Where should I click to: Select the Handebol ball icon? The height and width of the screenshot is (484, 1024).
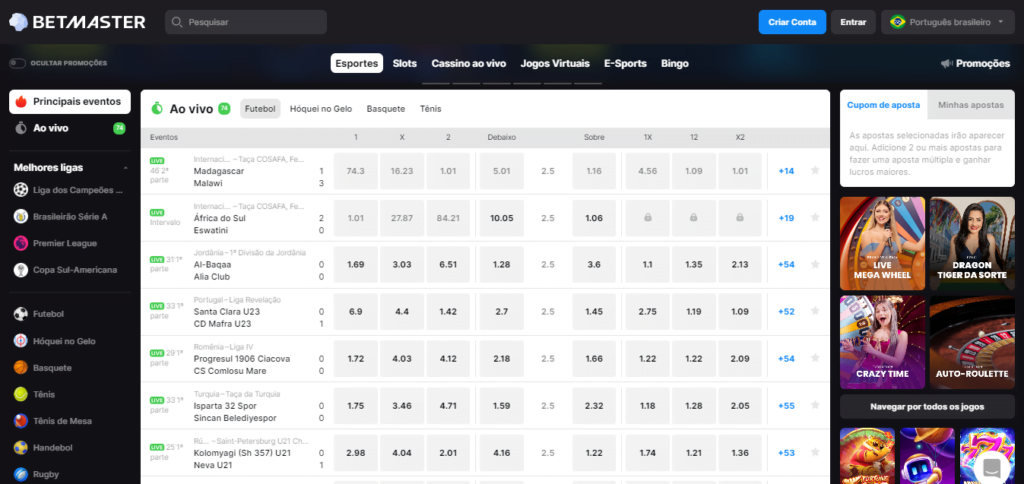point(21,448)
